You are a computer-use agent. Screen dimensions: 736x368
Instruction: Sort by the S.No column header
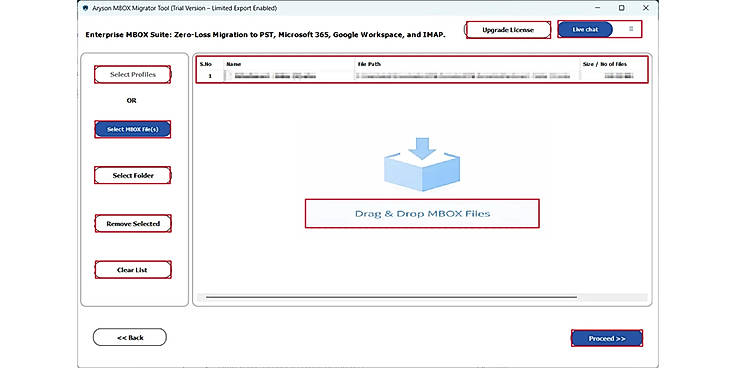[x=207, y=64]
